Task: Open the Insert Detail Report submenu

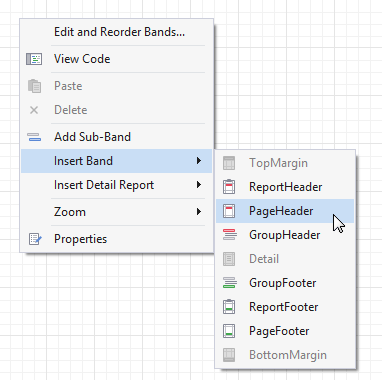Action: [117, 185]
